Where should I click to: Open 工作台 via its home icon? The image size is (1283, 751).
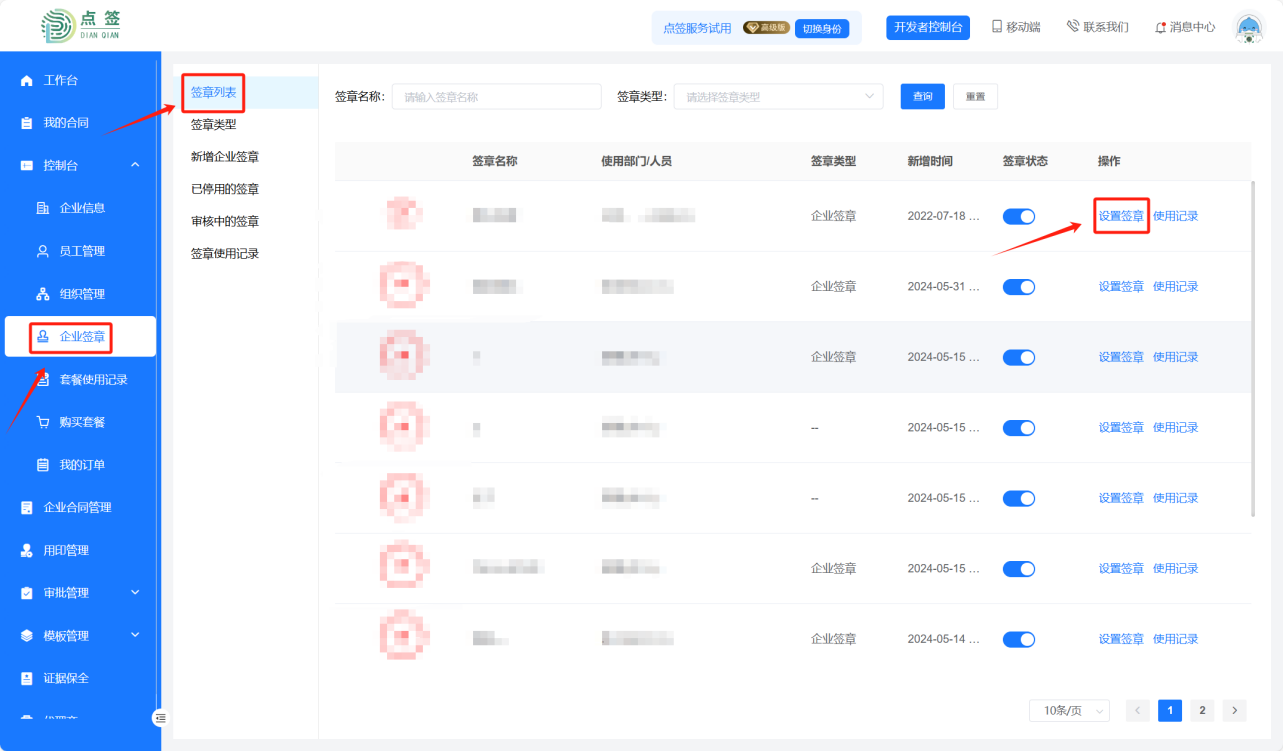(x=27, y=80)
